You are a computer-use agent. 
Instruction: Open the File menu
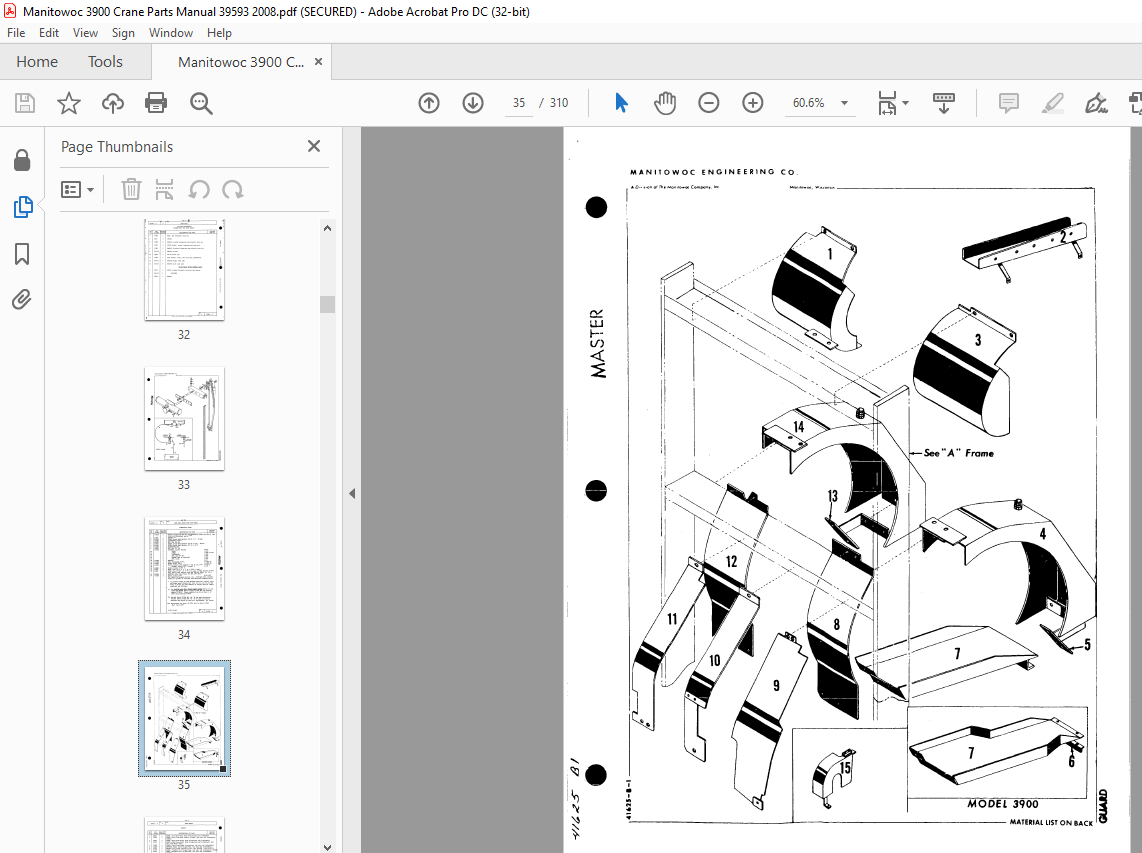[x=16, y=33]
